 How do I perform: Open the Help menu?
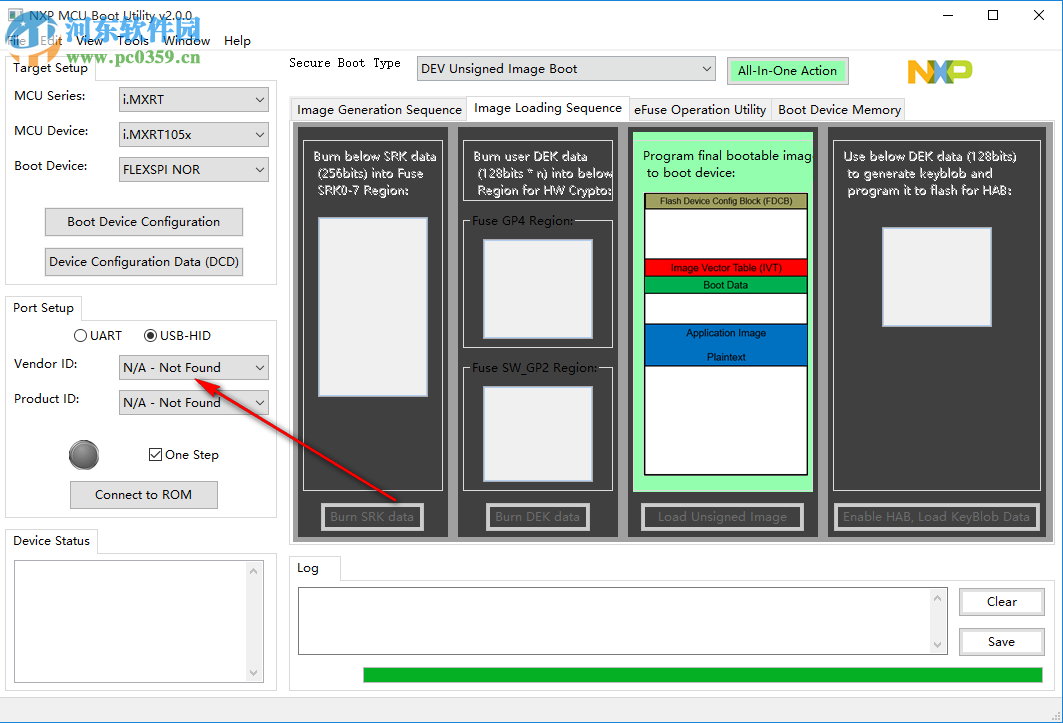(237, 41)
